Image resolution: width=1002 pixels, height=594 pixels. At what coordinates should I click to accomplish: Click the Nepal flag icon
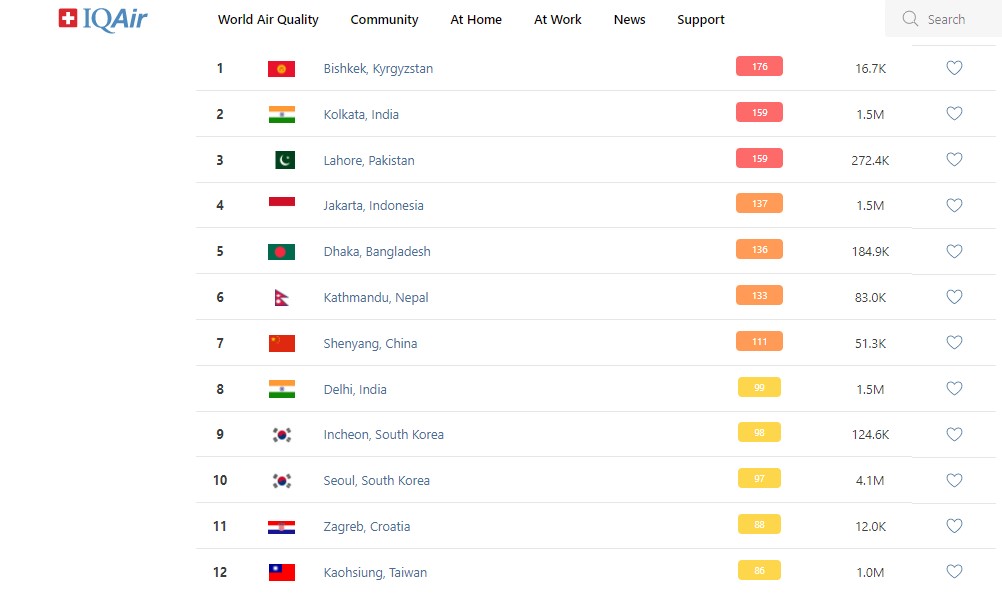(x=282, y=298)
